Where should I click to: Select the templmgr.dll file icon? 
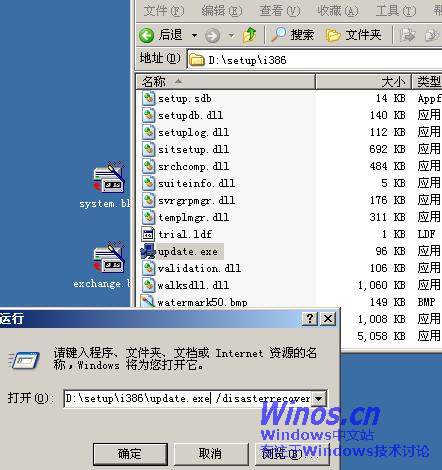click(x=148, y=217)
